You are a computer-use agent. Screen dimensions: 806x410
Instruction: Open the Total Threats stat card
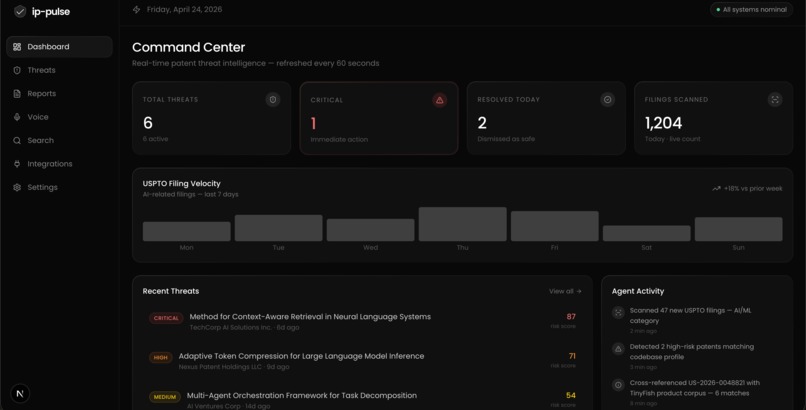pos(211,118)
